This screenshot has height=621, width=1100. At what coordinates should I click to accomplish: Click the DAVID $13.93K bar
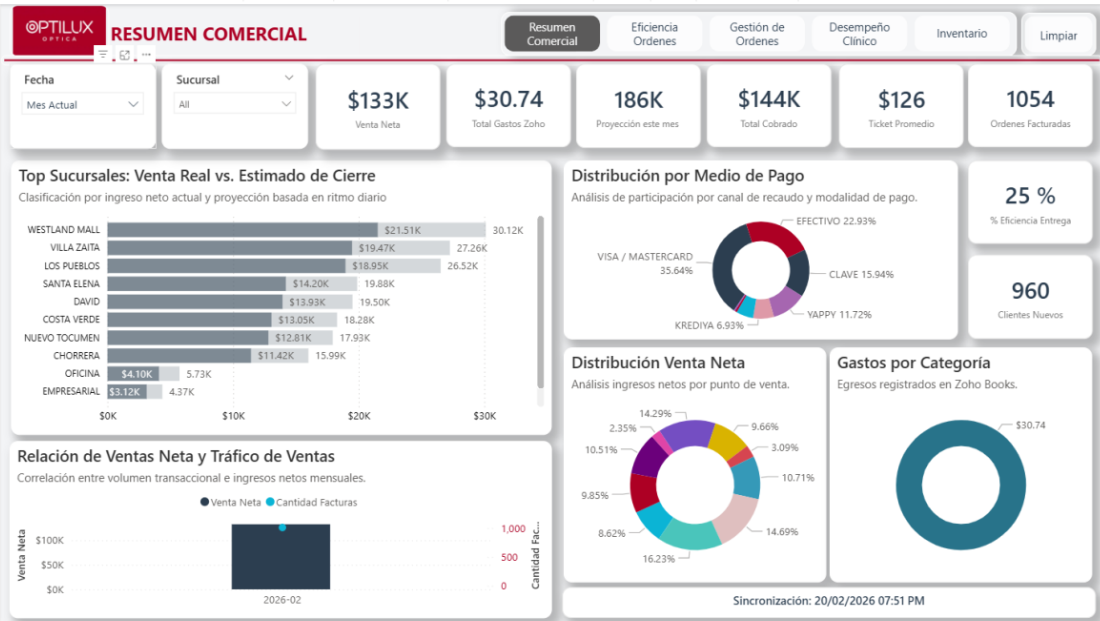(x=195, y=302)
